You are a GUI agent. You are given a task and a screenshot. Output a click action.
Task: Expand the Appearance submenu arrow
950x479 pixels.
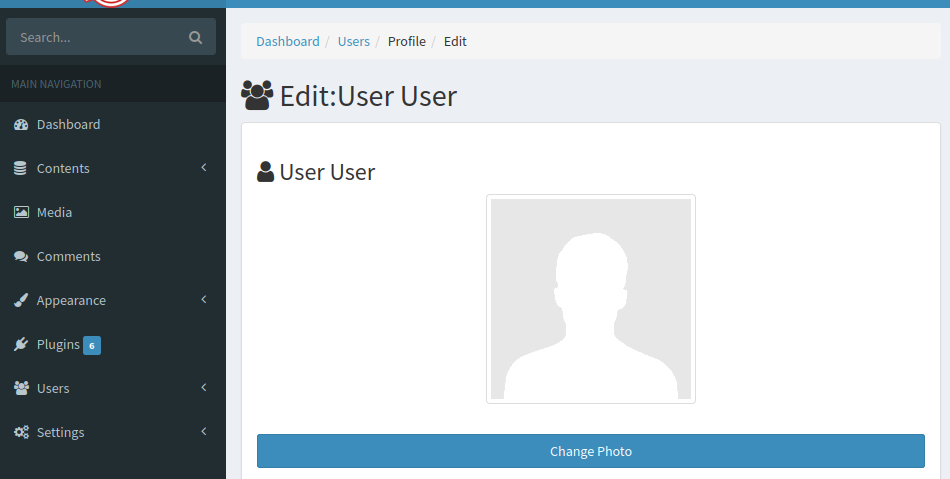tap(204, 299)
